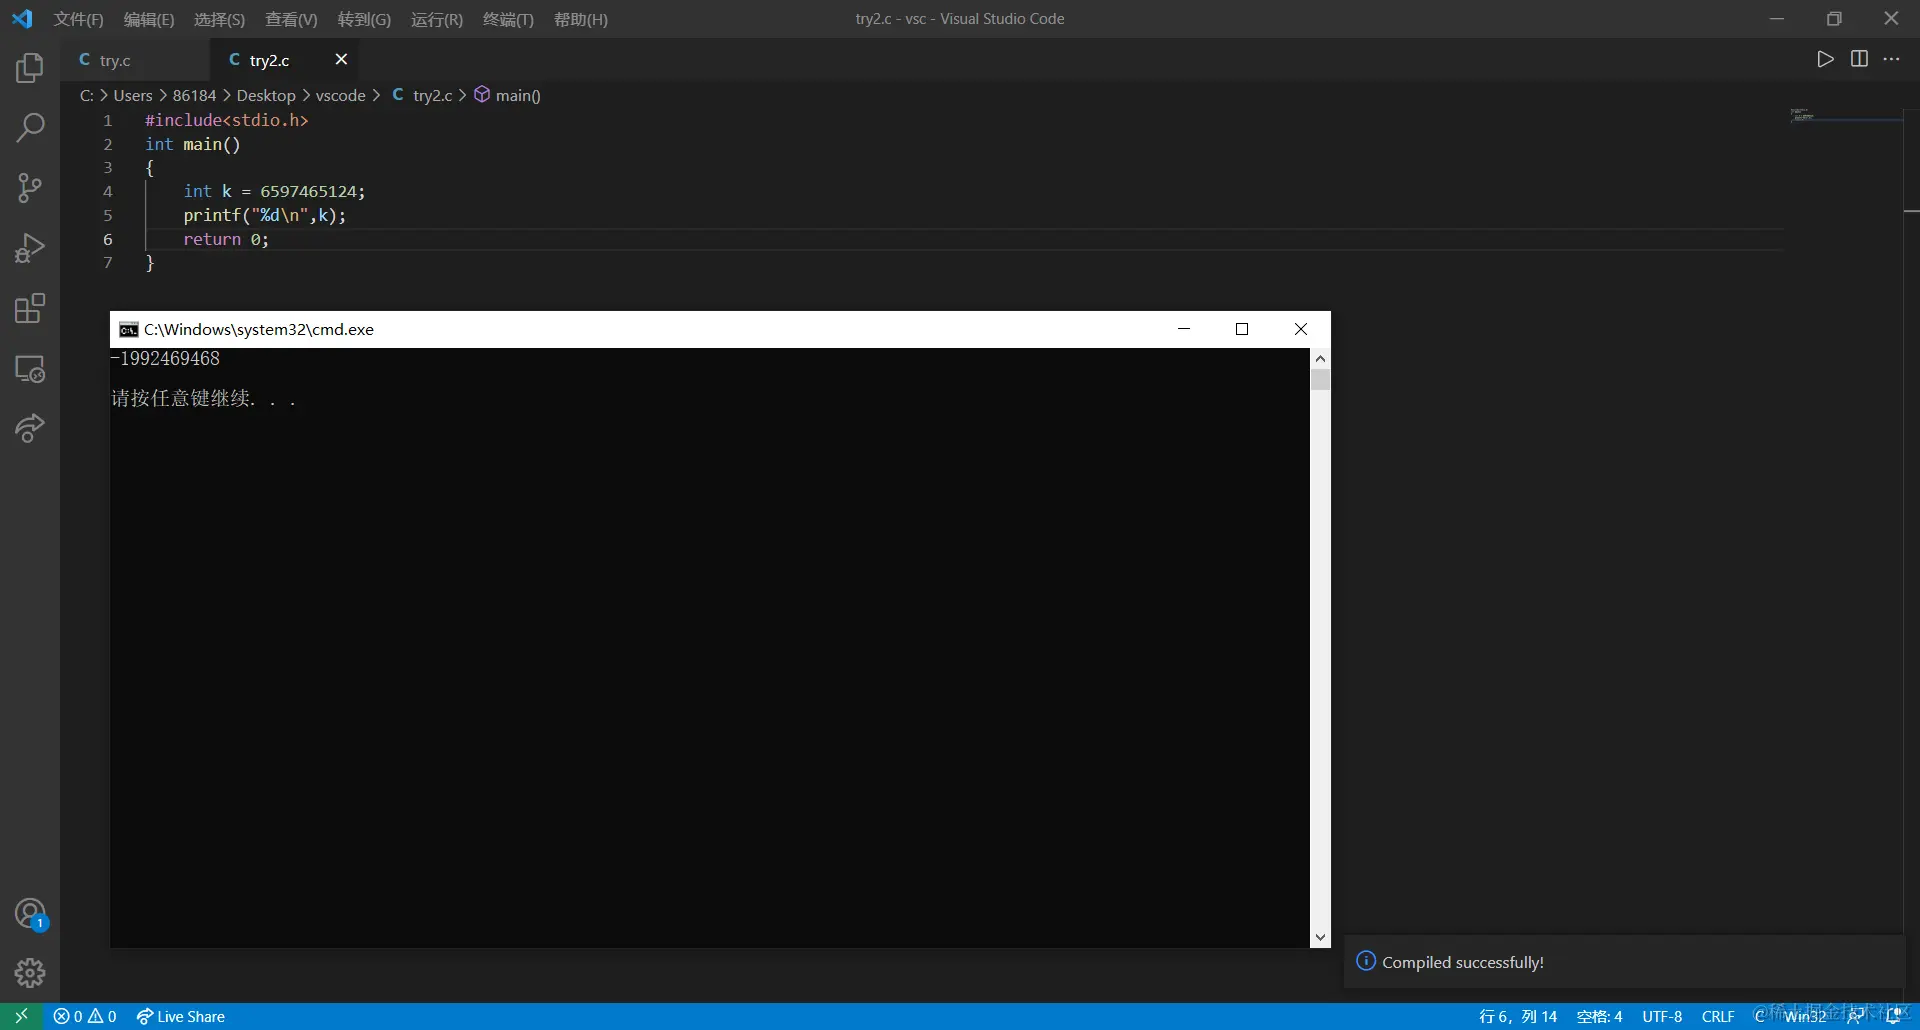Close the cmd.exe window
The width and height of the screenshot is (1920, 1030).
tap(1301, 329)
